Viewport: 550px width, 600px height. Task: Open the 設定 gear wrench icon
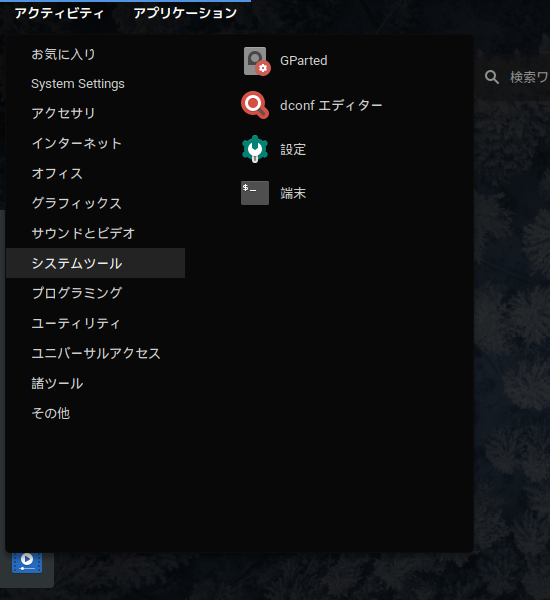pyautogui.click(x=255, y=149)
